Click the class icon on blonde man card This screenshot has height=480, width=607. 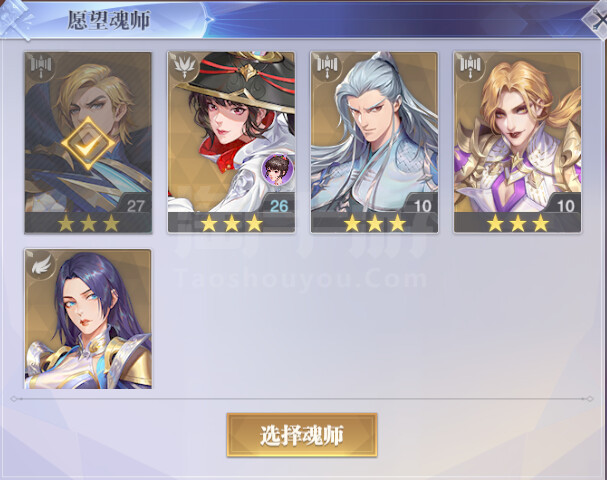click(x=41, y=67)
